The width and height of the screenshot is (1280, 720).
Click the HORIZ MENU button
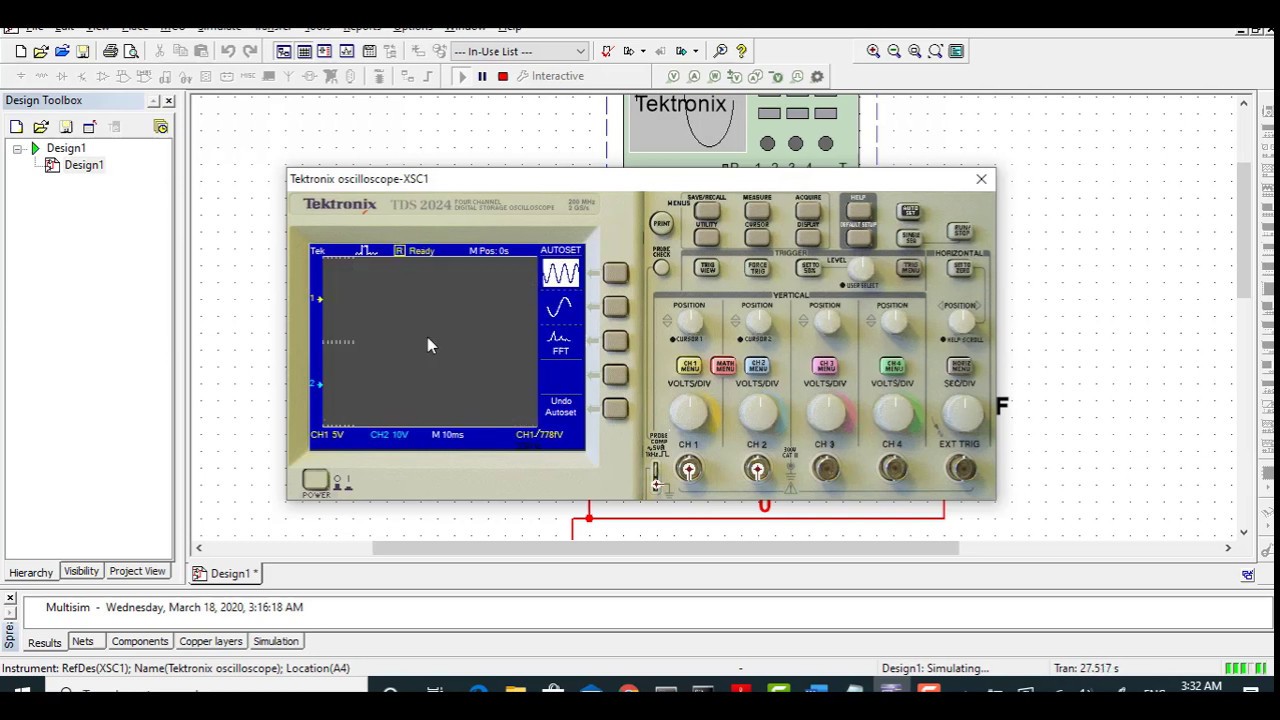click(x=960, y=367)
